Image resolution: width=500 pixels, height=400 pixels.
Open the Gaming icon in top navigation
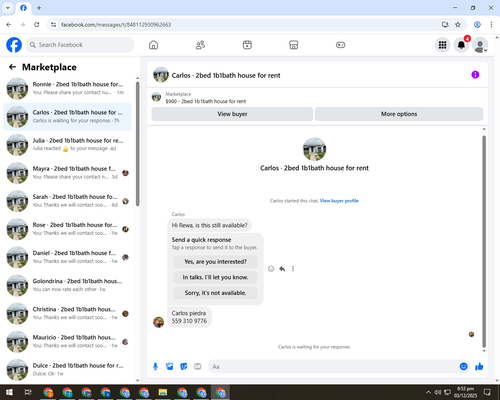tap(340, 45)
